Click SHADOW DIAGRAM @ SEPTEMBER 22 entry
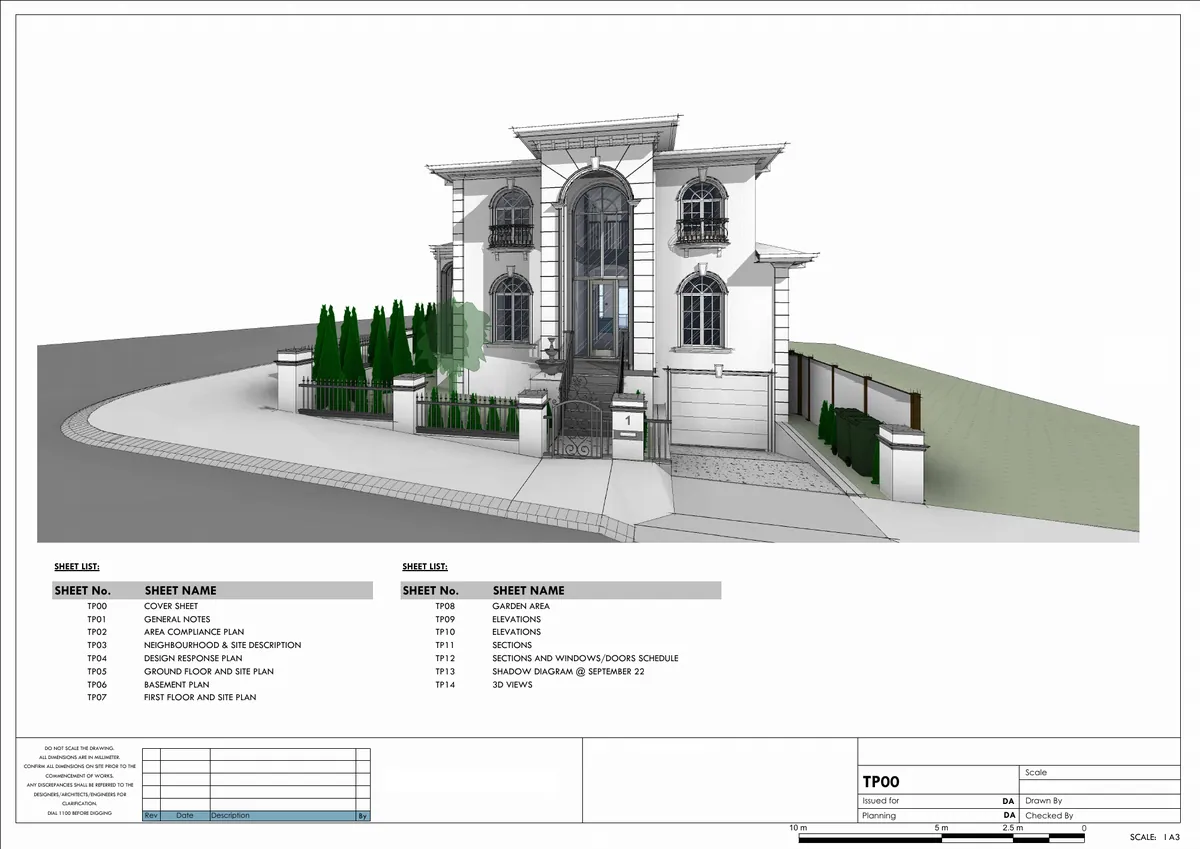 pos(568,671)
